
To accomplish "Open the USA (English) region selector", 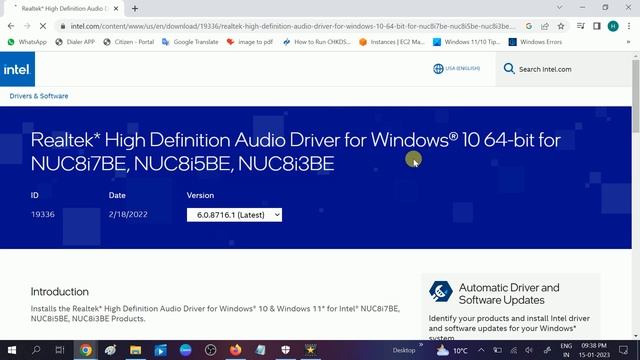I will tap(456, 69).
